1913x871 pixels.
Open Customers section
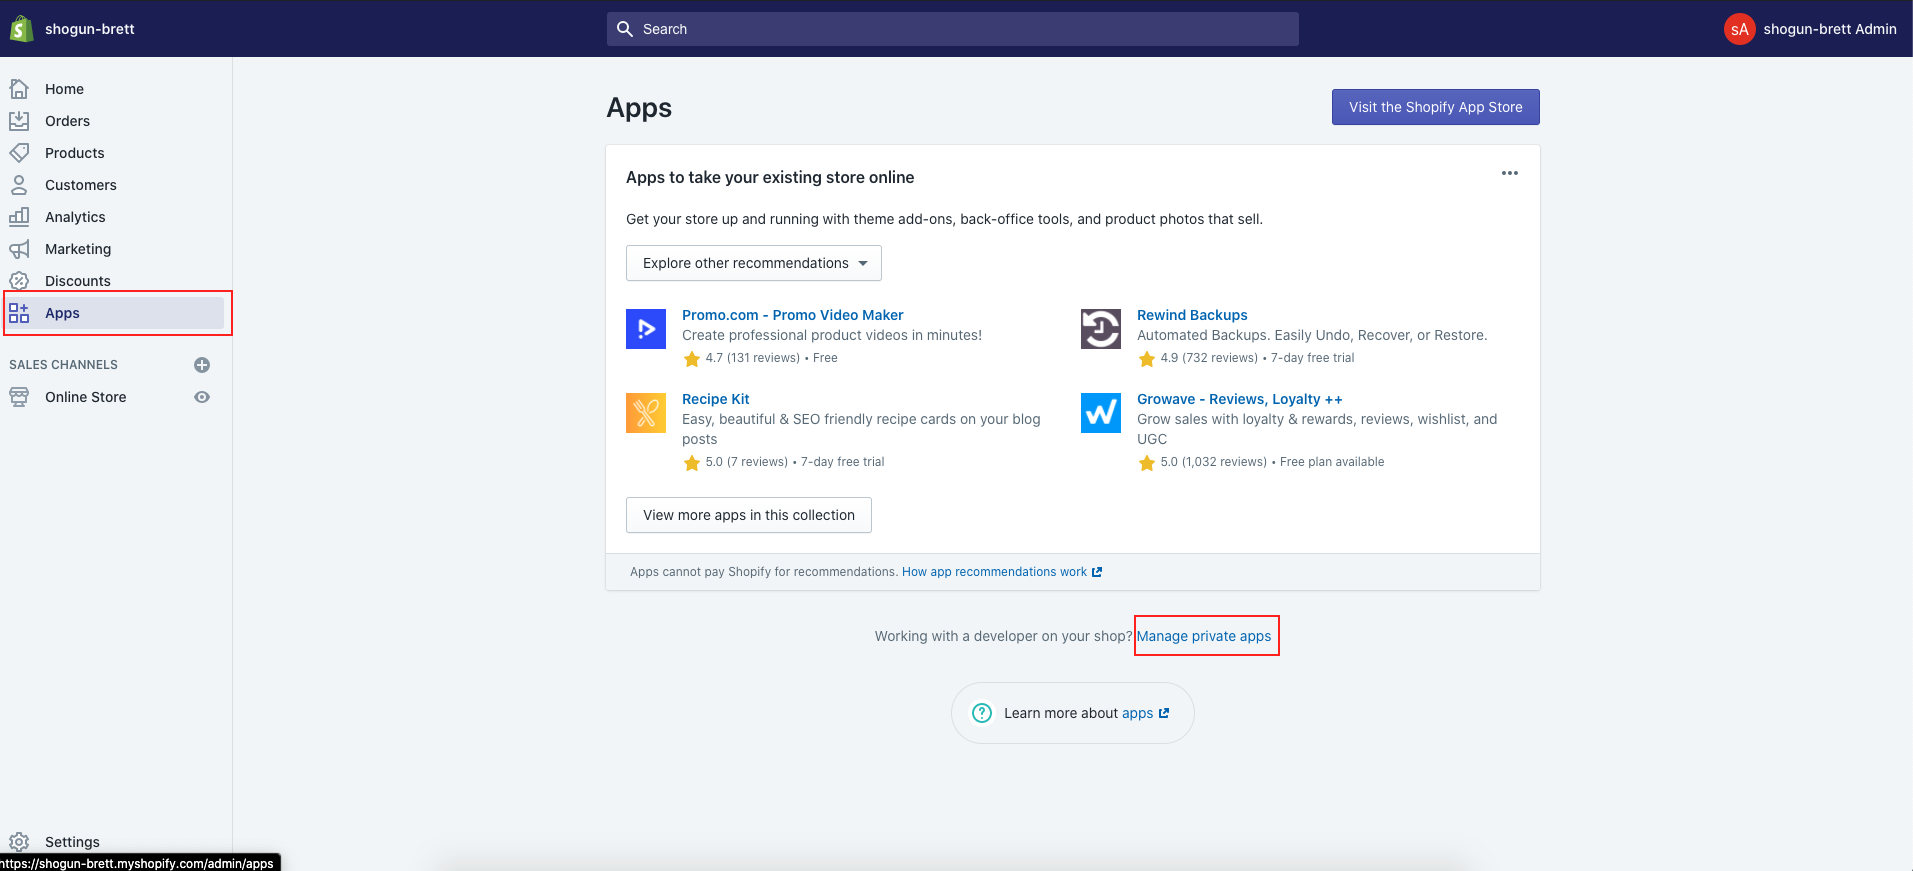[x=81, y=185]
